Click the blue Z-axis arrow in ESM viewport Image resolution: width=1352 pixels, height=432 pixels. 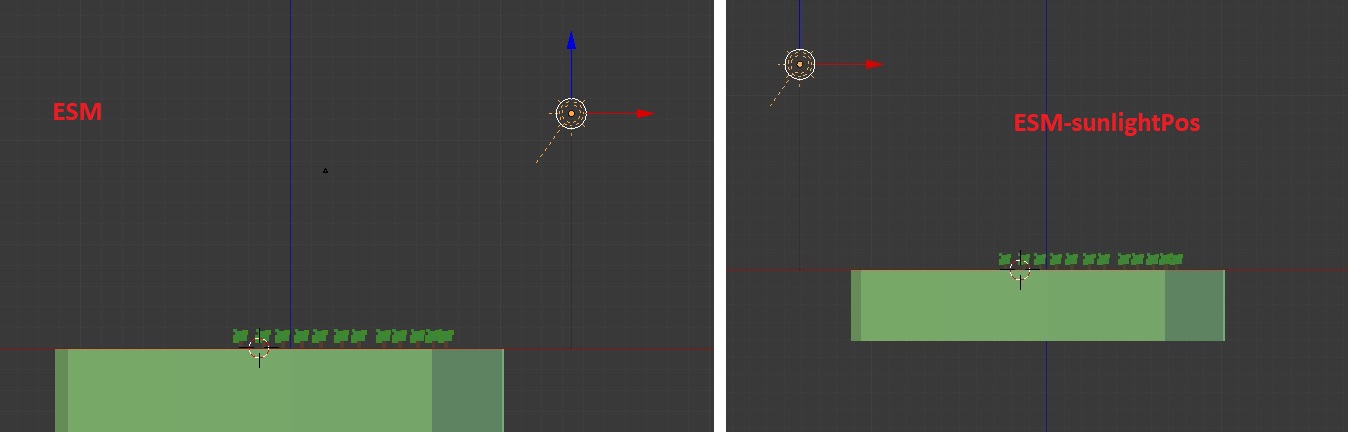point(571,41)
